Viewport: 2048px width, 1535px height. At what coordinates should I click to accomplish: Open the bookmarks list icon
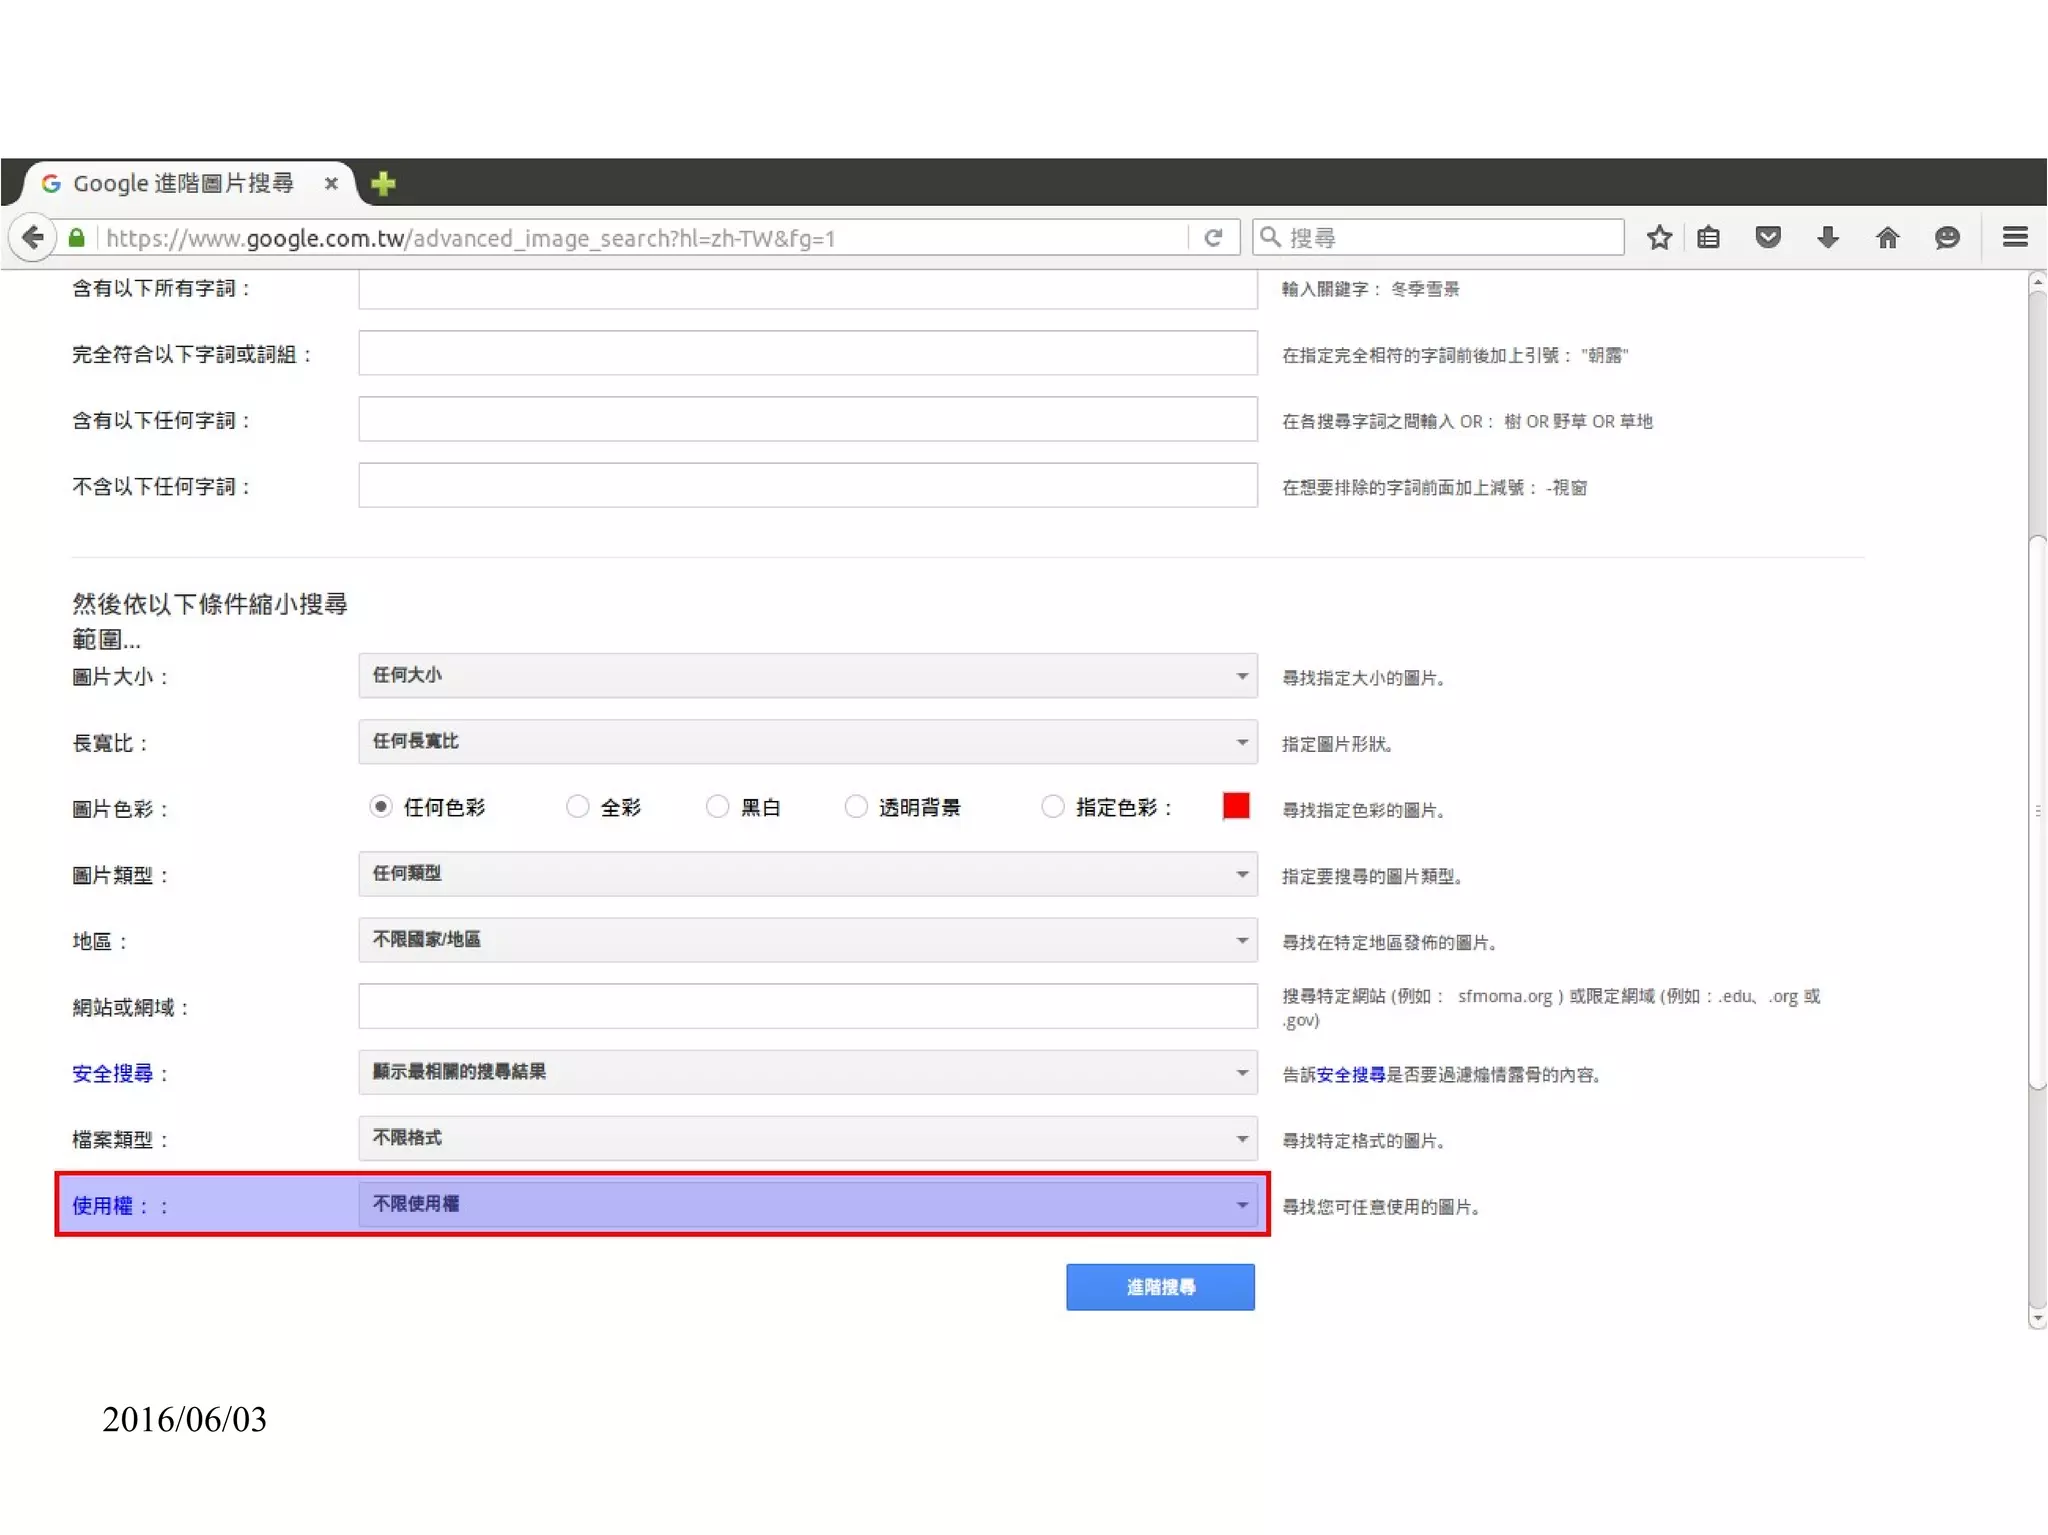pos(1709,238)
